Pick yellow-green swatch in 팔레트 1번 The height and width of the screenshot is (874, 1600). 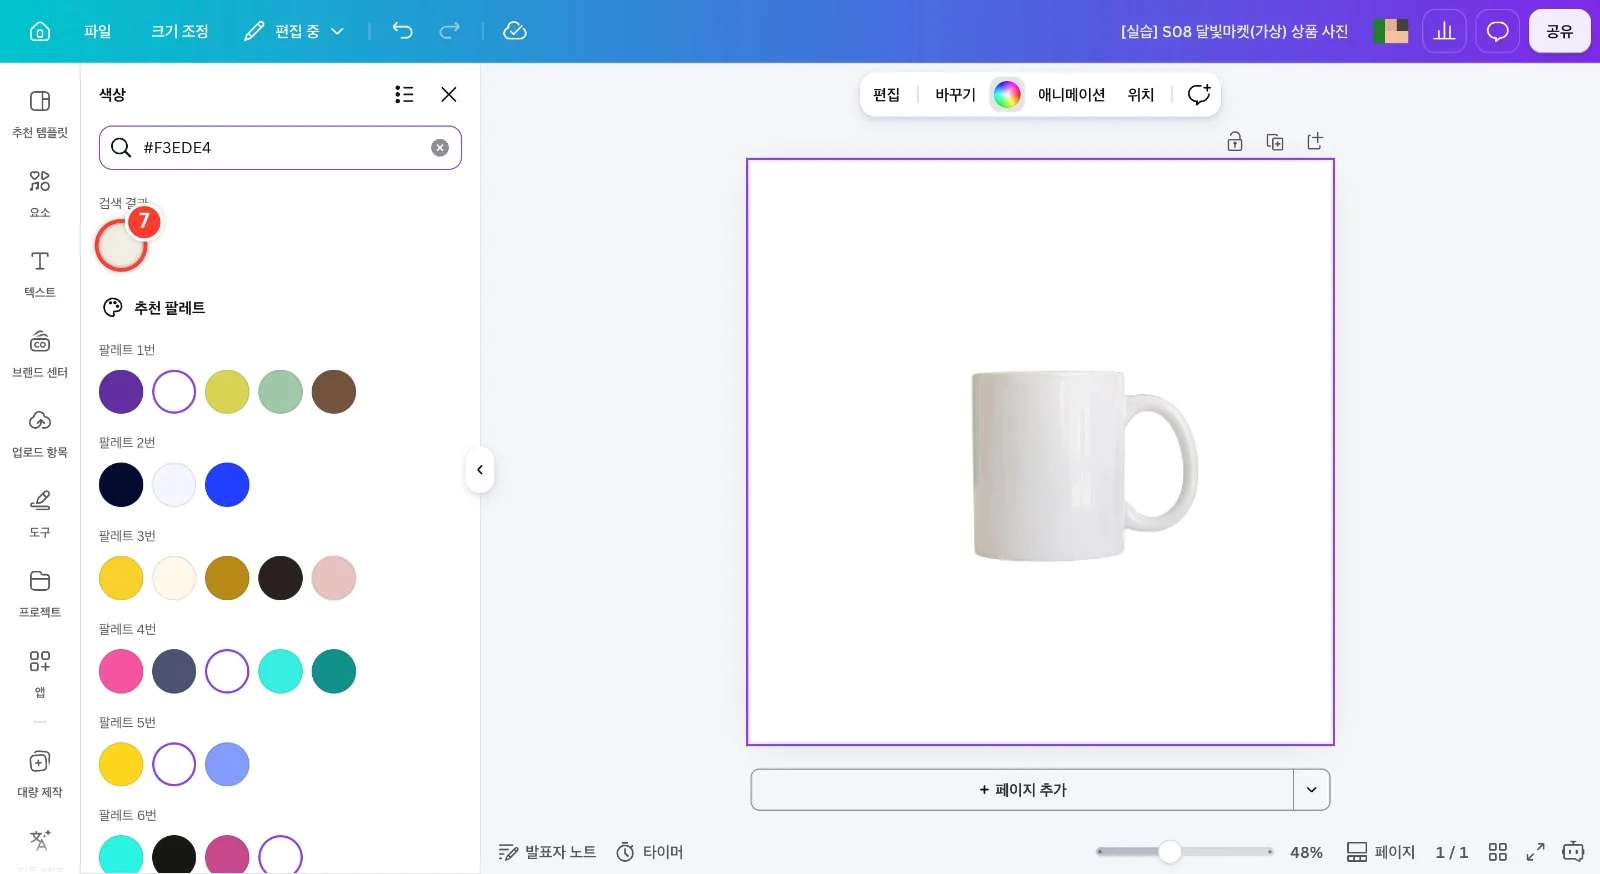pyautogui.click(x=227, y=392)
